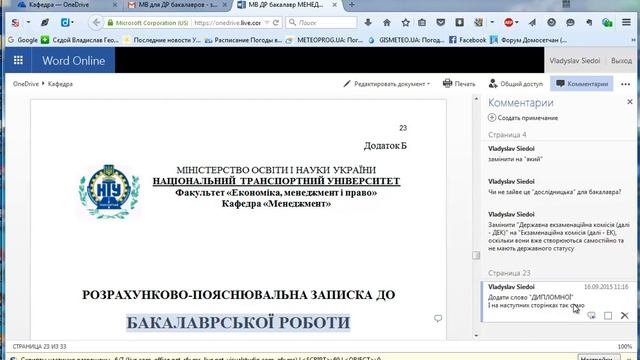Click the comment balloon beside БАКАЛАВРСЬКОЇ РОБОТИ
The height and width of the screenshot is (360, 640).
pyautogui.click(x=438, y=318)
